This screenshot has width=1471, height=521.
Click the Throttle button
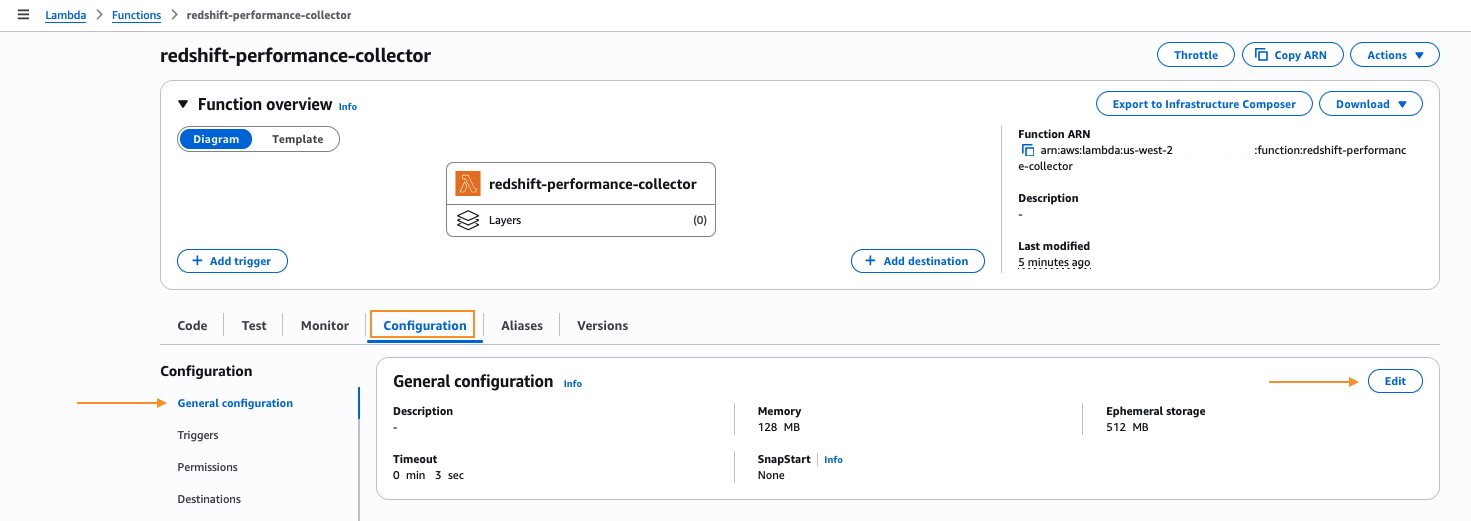click(1195, 55)
